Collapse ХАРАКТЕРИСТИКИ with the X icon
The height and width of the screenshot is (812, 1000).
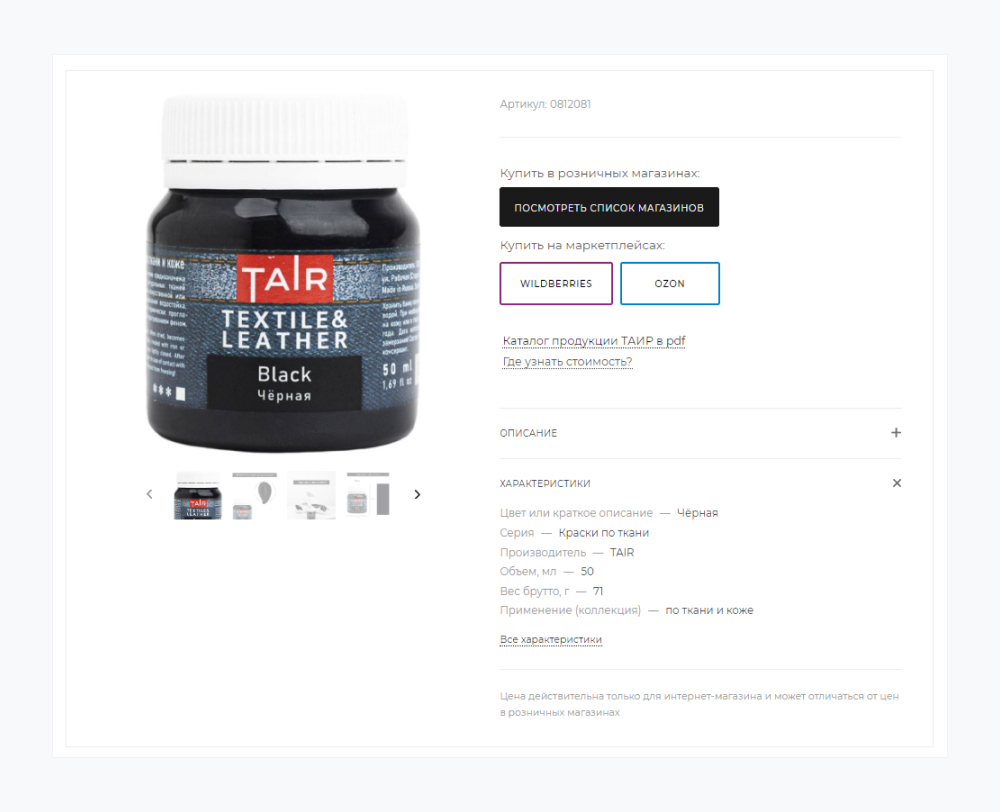tap(897, 483)
